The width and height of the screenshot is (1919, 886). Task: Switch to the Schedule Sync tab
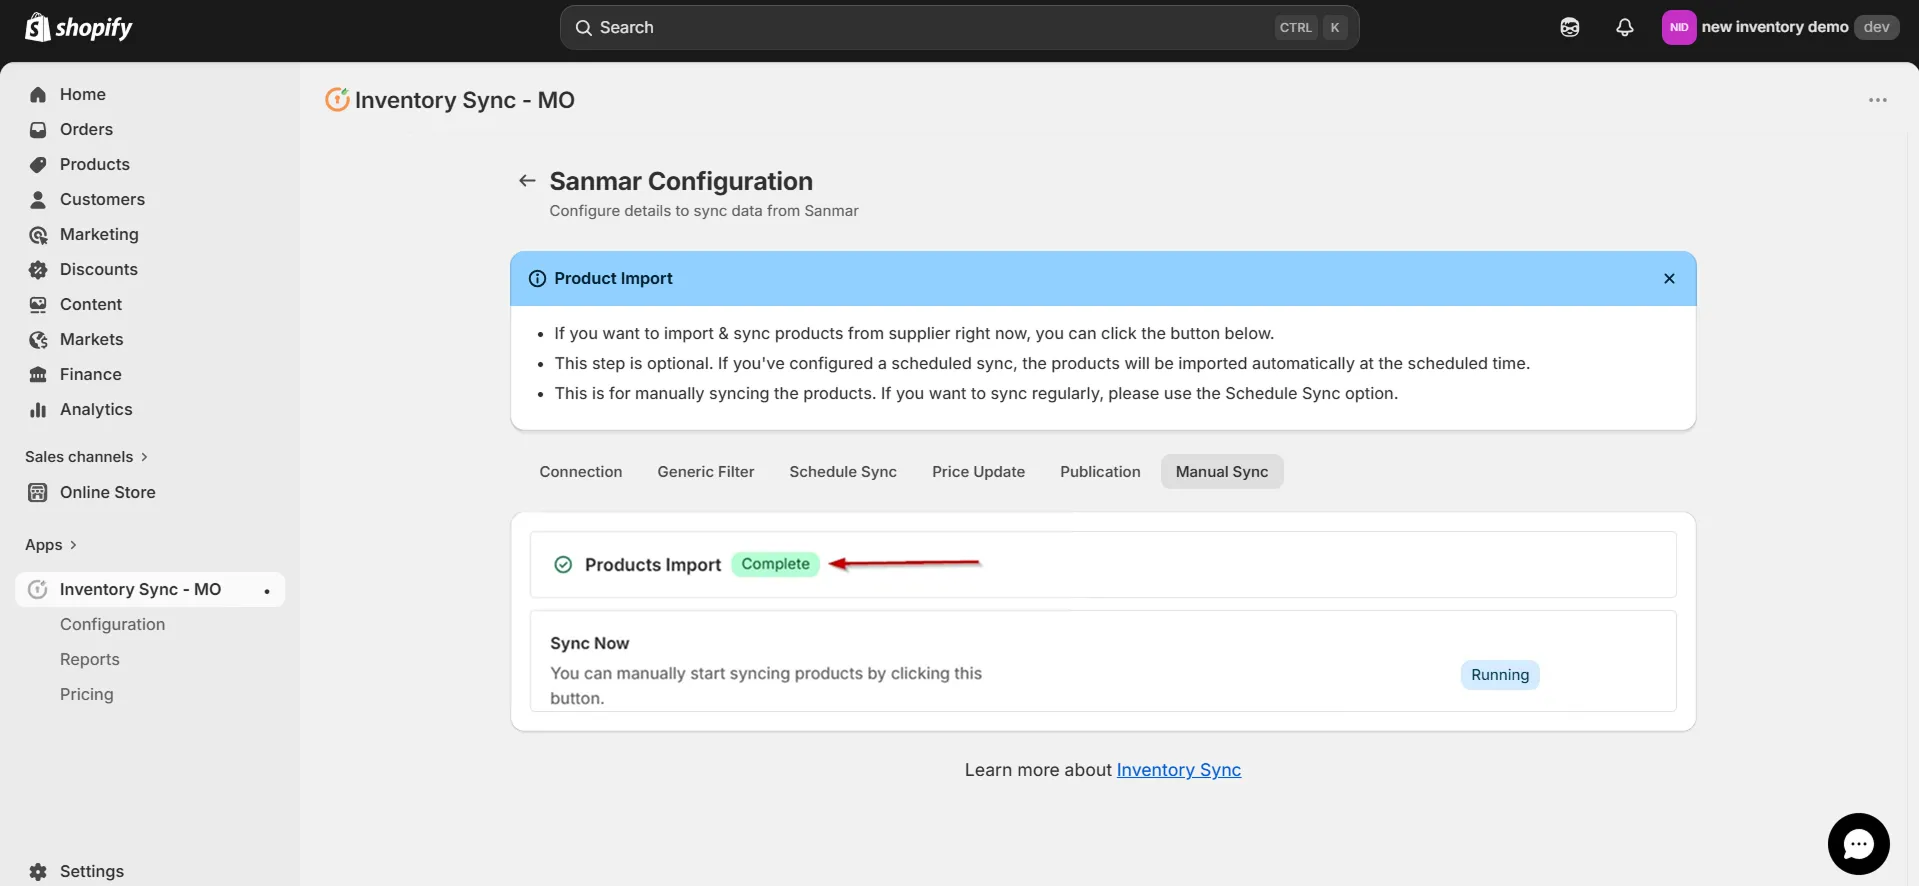point(843,472)
